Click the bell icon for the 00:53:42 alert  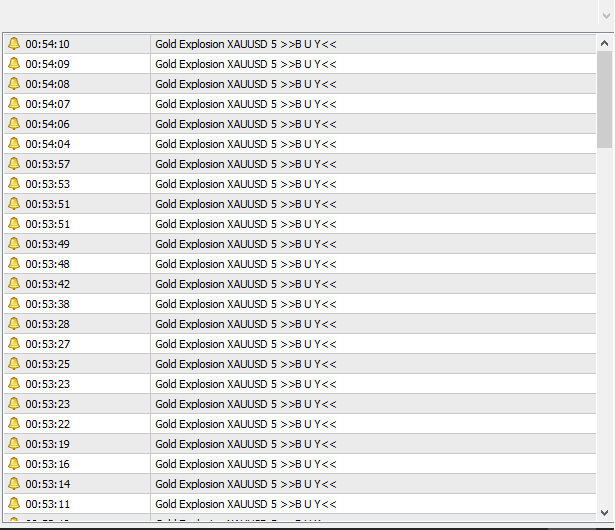point(14,284)
